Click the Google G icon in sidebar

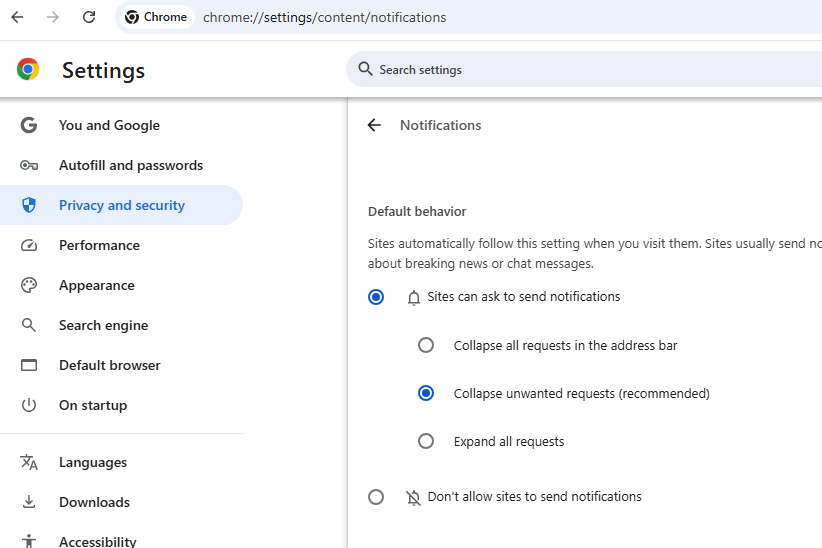coord(29,125)
